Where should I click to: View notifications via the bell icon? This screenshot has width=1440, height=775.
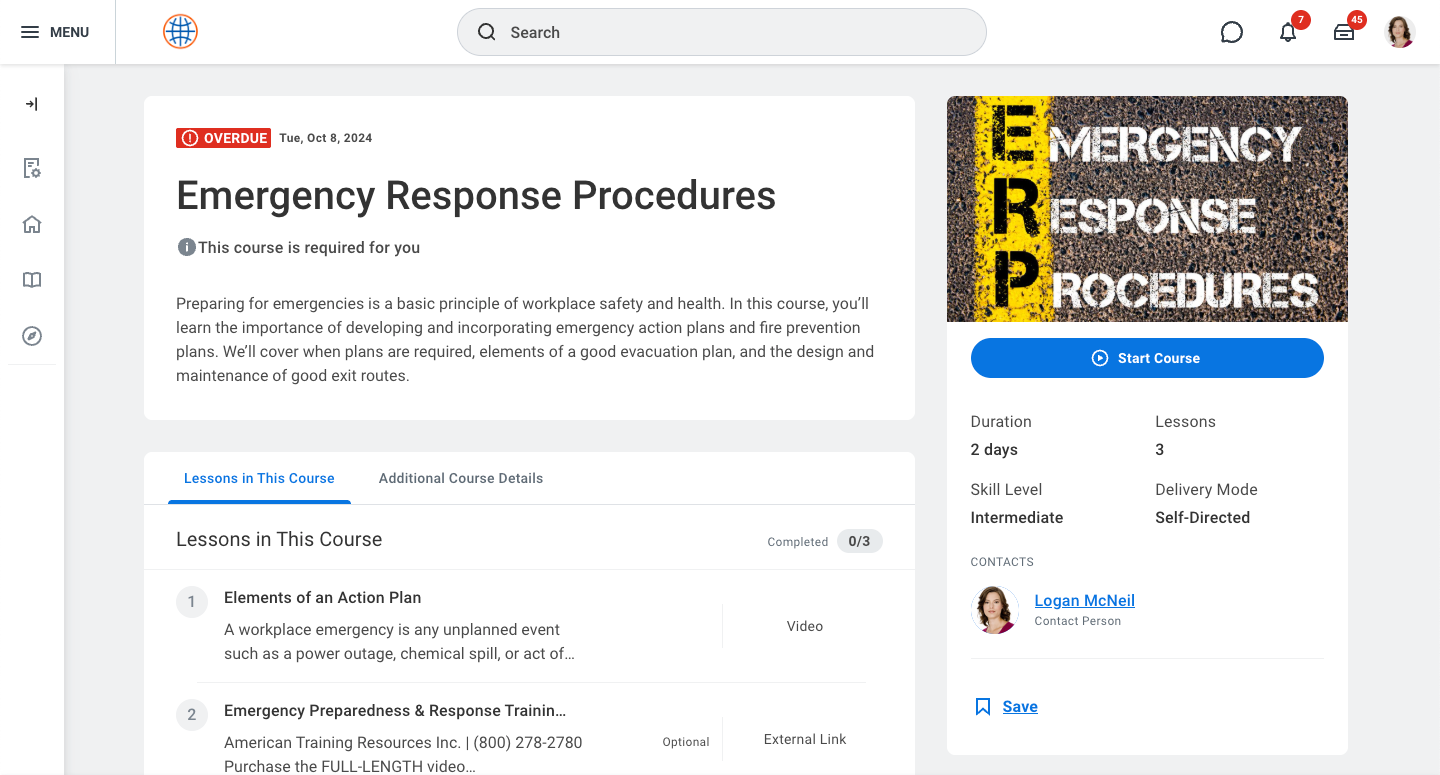pos(1288,32)
